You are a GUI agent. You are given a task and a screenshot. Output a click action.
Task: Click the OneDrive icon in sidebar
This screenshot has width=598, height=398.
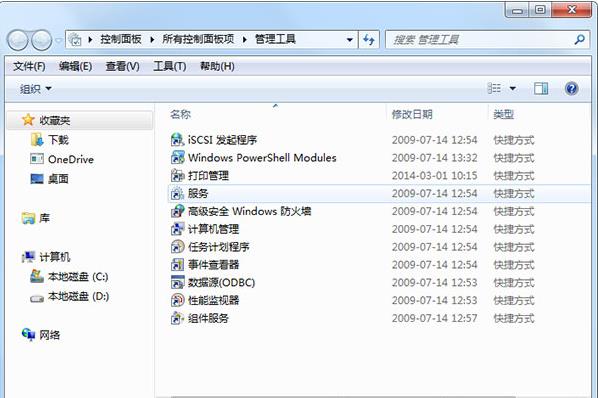(x=37, y=159)
